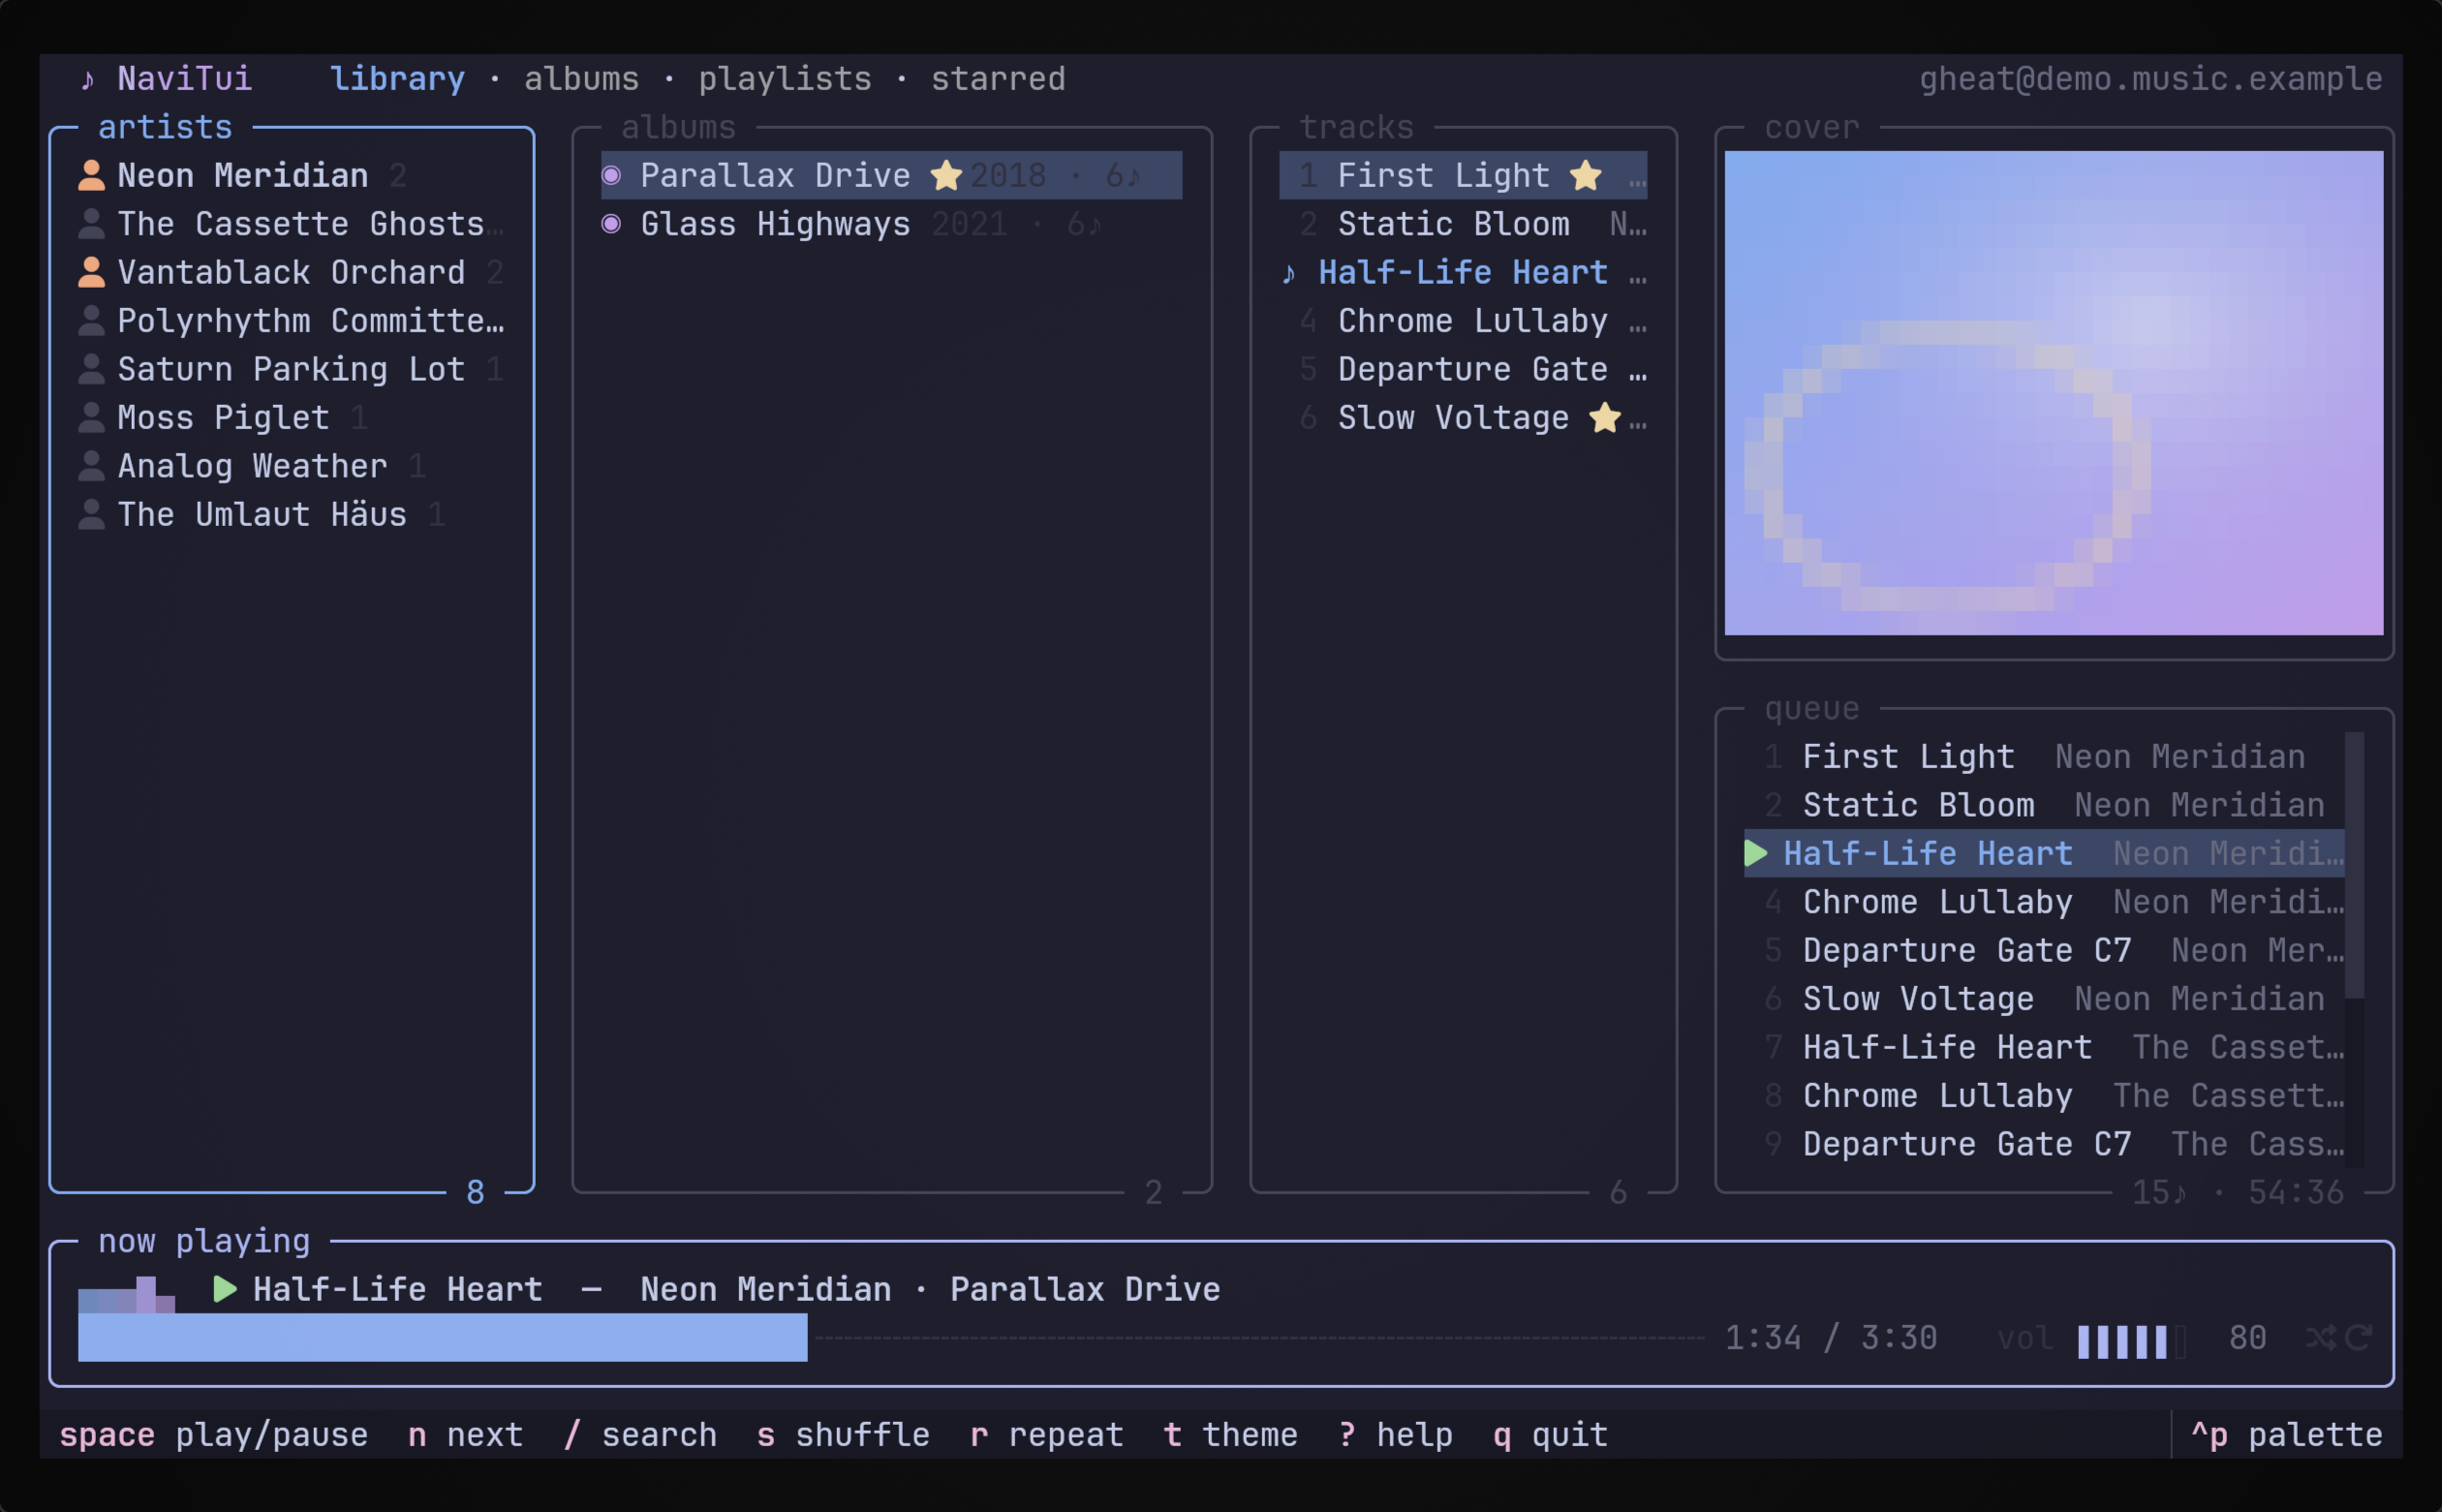
Task: Click the ? help shortcut
Action: (1395, 1435)
